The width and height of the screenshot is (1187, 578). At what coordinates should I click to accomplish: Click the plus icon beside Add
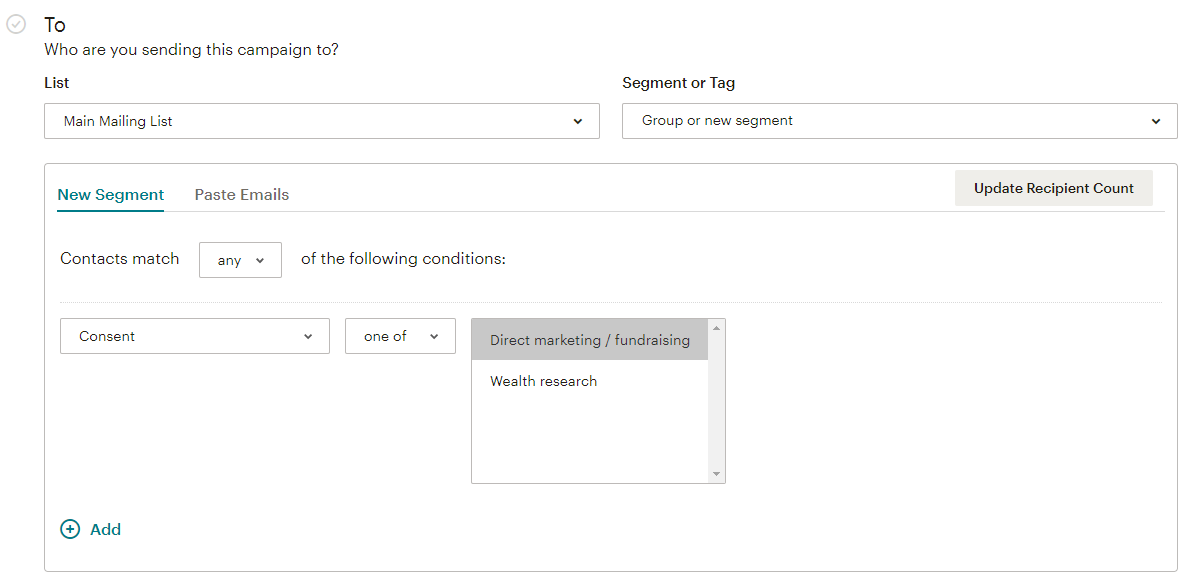coord(70,529)
